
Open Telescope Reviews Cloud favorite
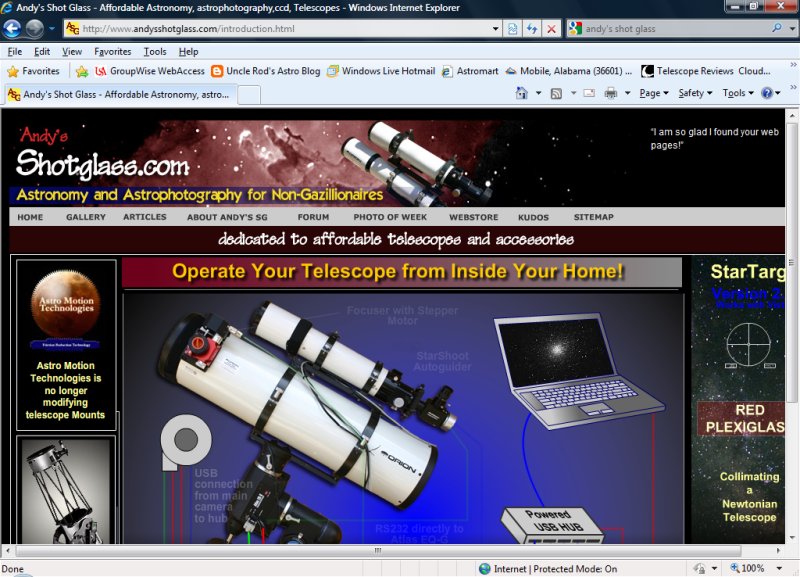[706, 71]
